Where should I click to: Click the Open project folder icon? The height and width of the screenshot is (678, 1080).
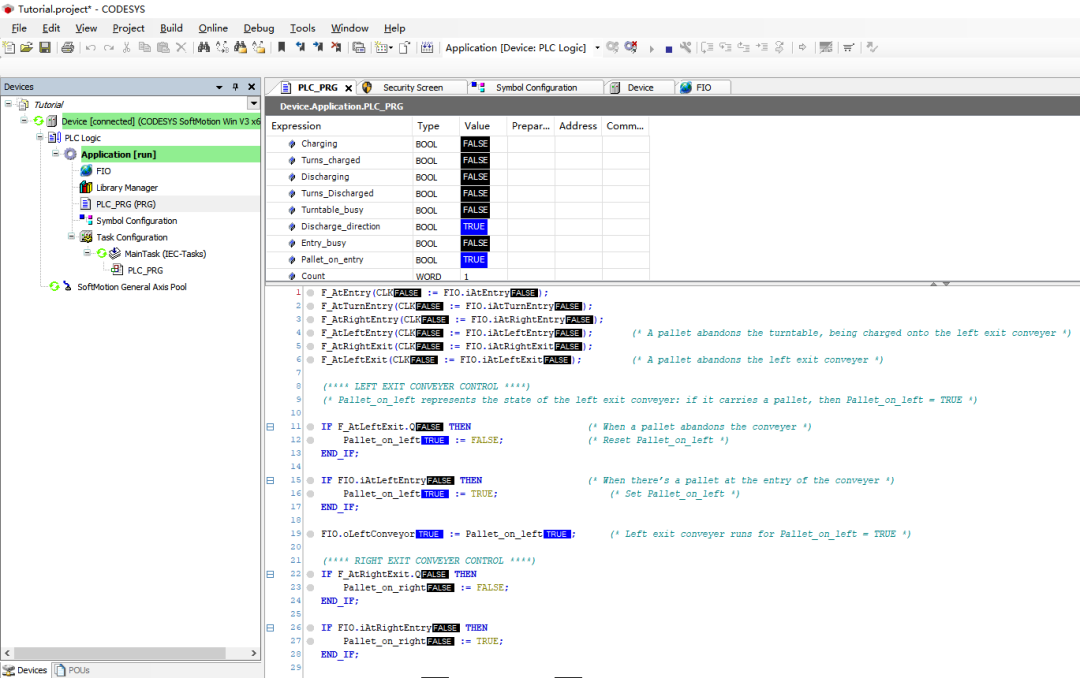point(27,47)
